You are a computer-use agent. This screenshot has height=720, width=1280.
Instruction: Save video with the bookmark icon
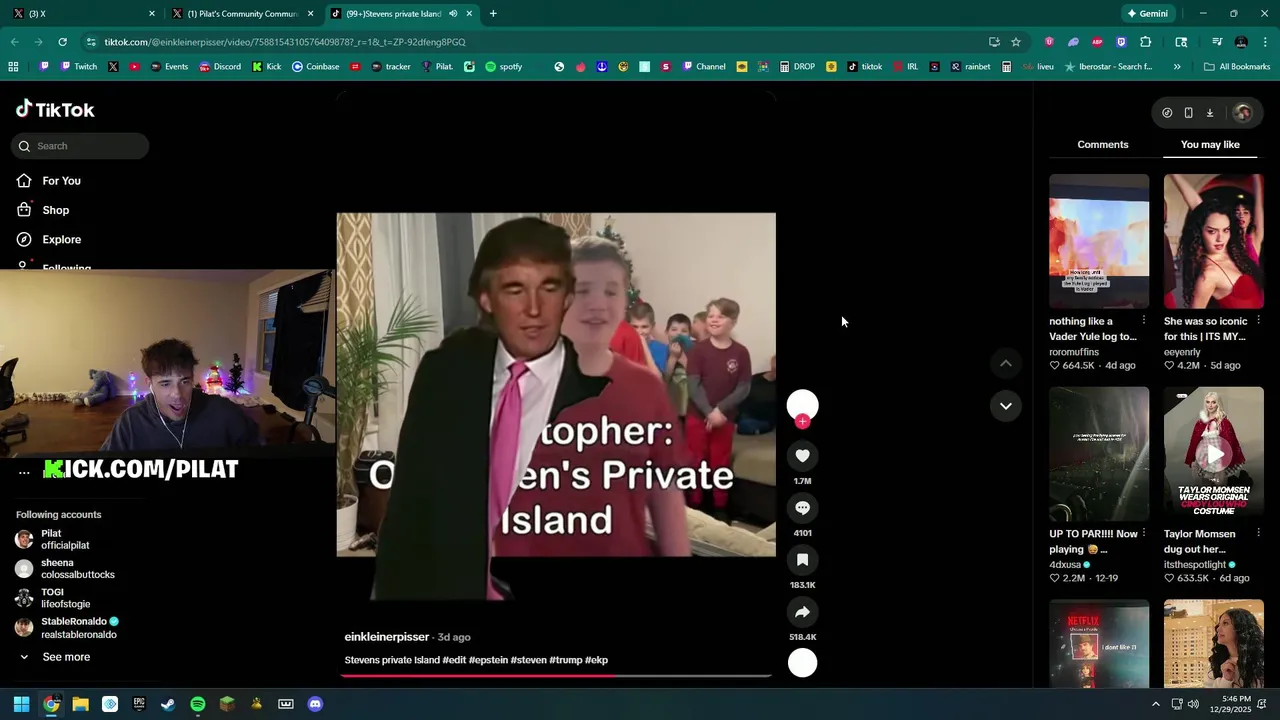(x=802, y=560)
